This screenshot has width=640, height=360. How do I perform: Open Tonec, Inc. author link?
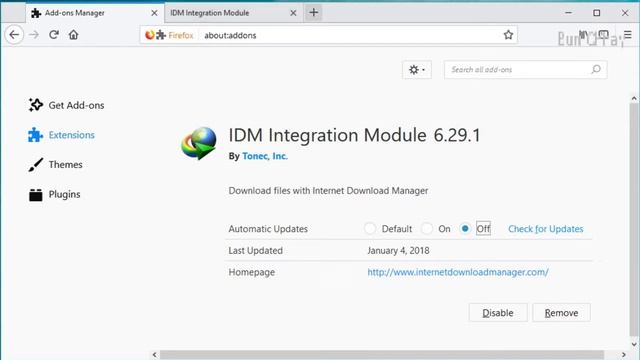pyautogui.click(x=265, y=156)
